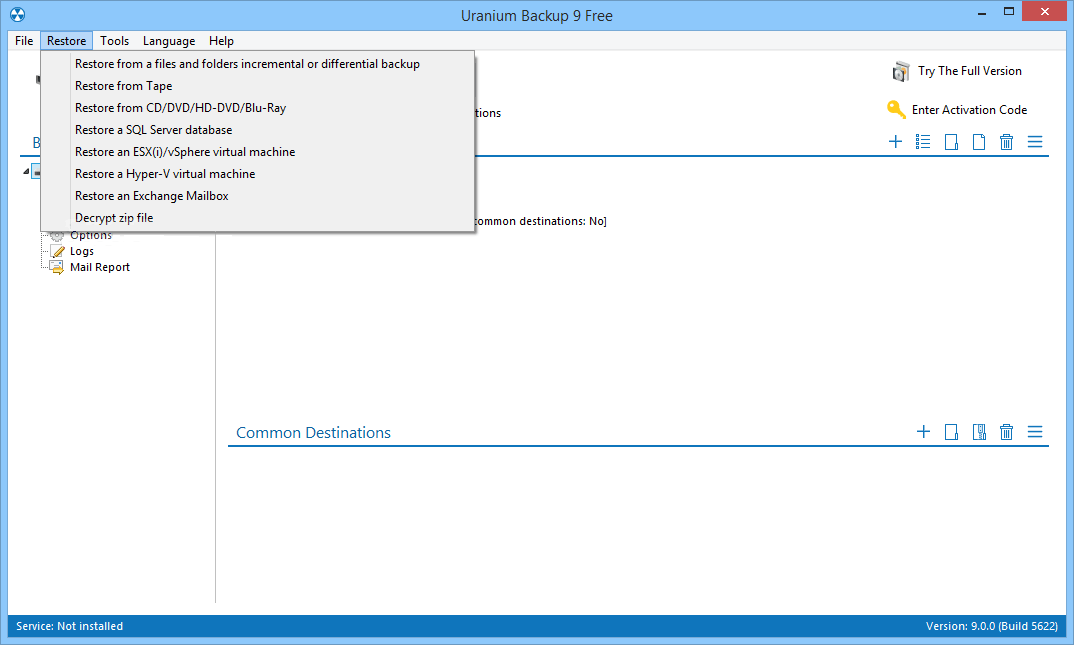
Task: Choose Decrypt zip file from the menu
Action: 115,217
